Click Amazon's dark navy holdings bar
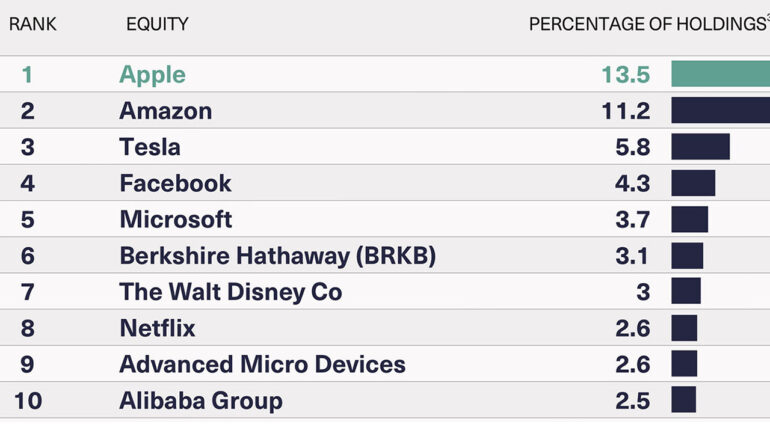770x433 pixels. [720, 110]
